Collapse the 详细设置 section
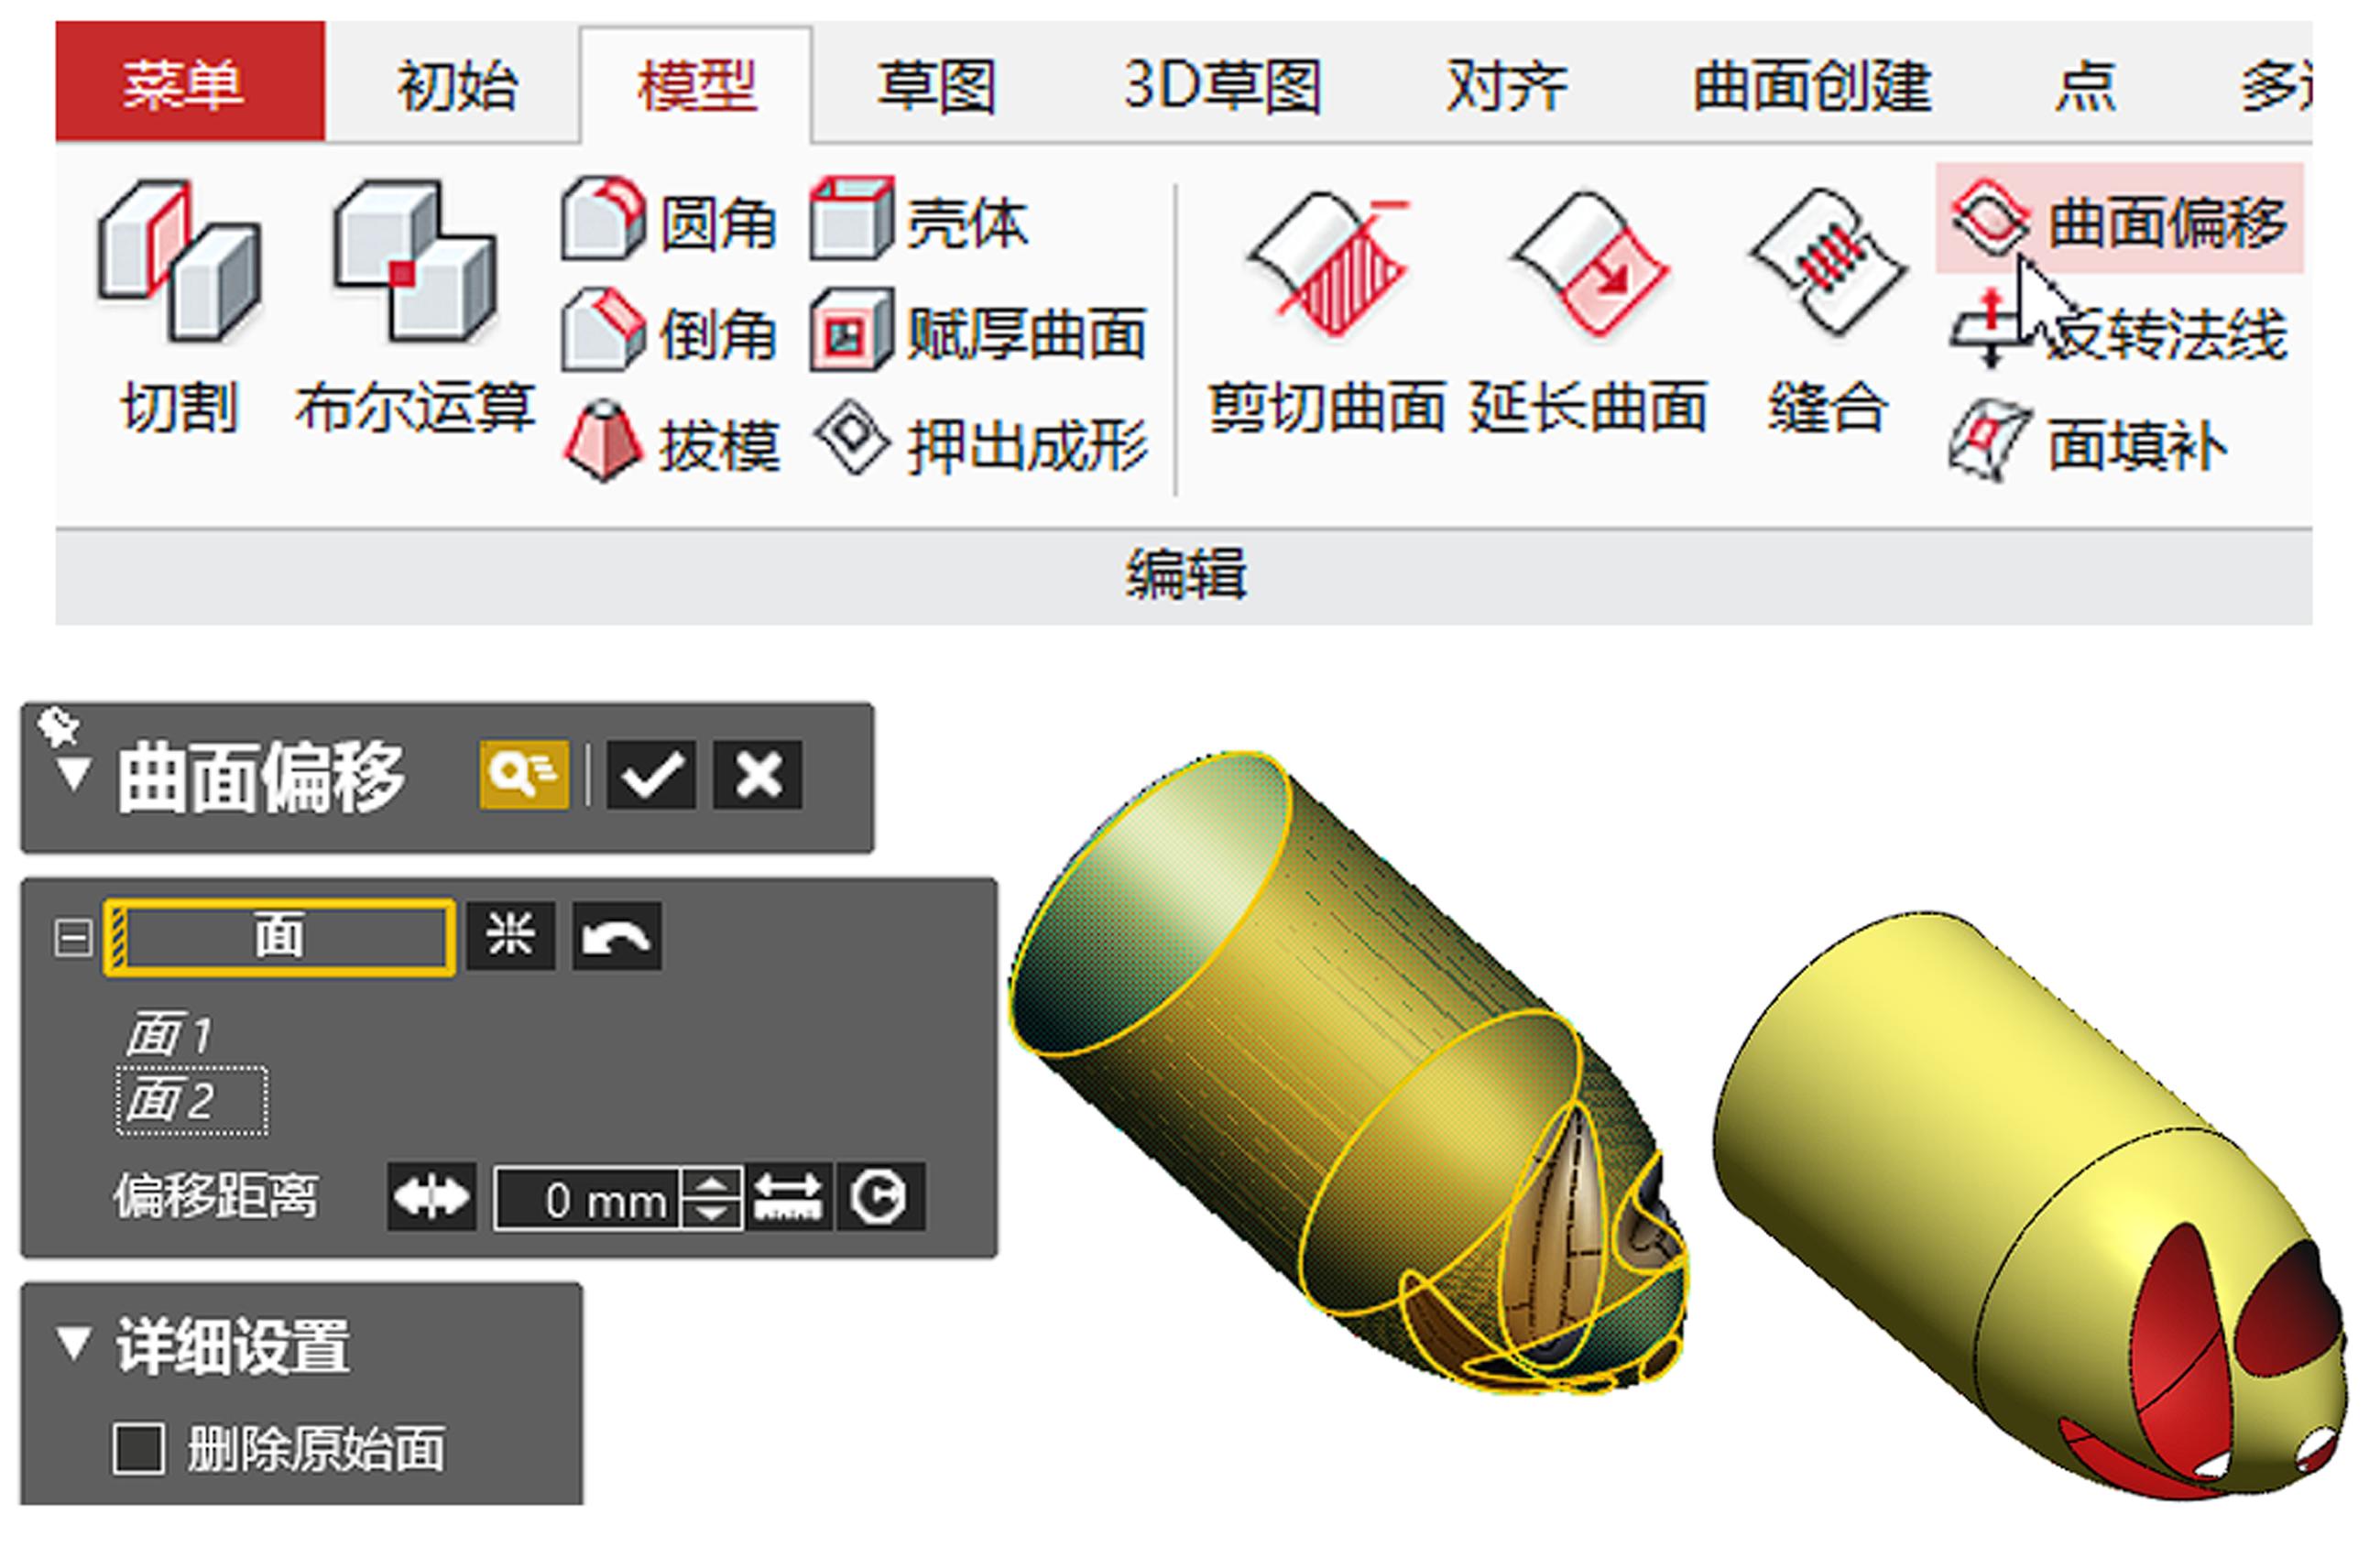Viewport: 2380px width, 1547px height. (74, 1345)
